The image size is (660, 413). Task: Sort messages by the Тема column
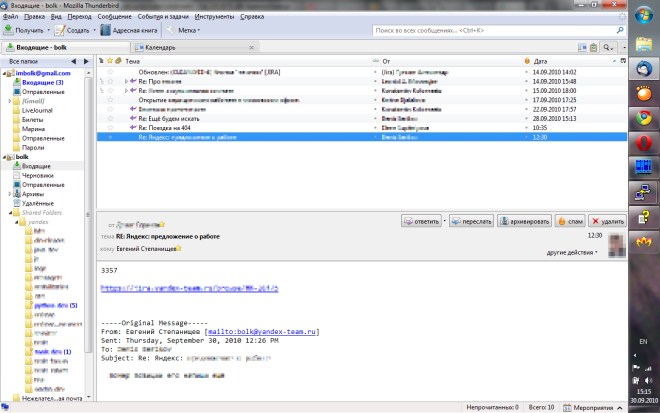(248, 61)
